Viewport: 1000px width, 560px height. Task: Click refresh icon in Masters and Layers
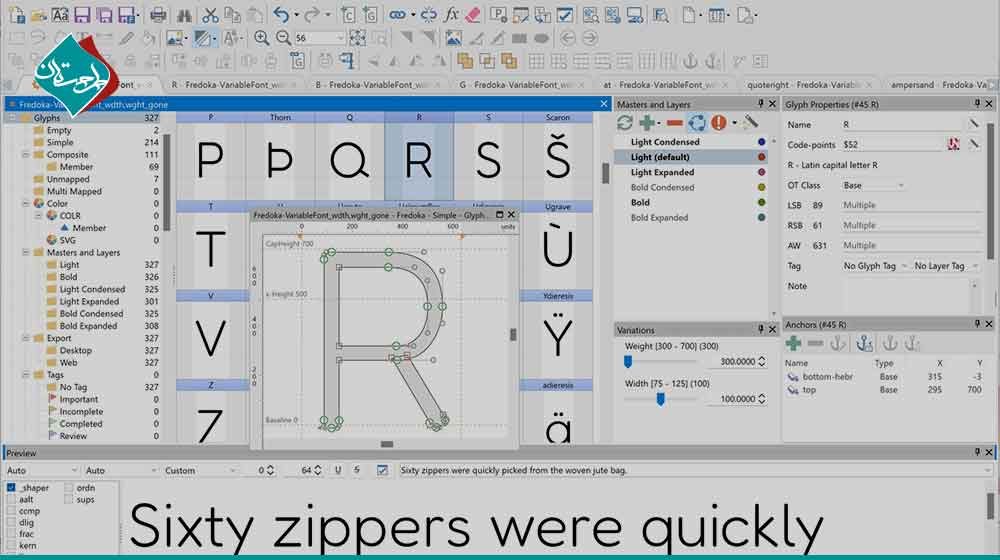[624, 122]
